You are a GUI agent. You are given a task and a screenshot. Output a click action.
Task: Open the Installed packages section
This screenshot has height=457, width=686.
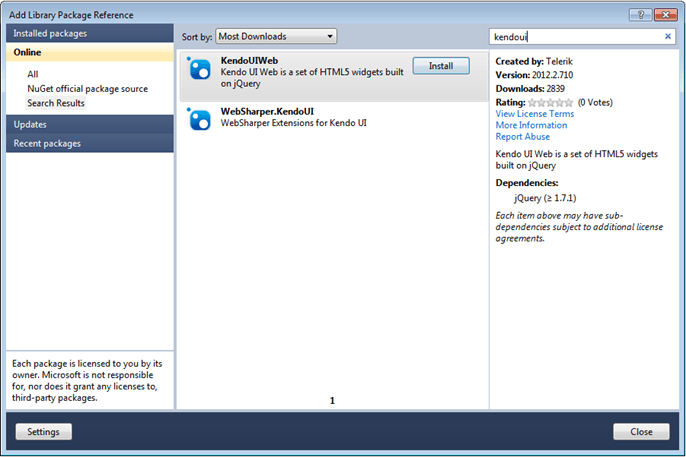(90, 33)
